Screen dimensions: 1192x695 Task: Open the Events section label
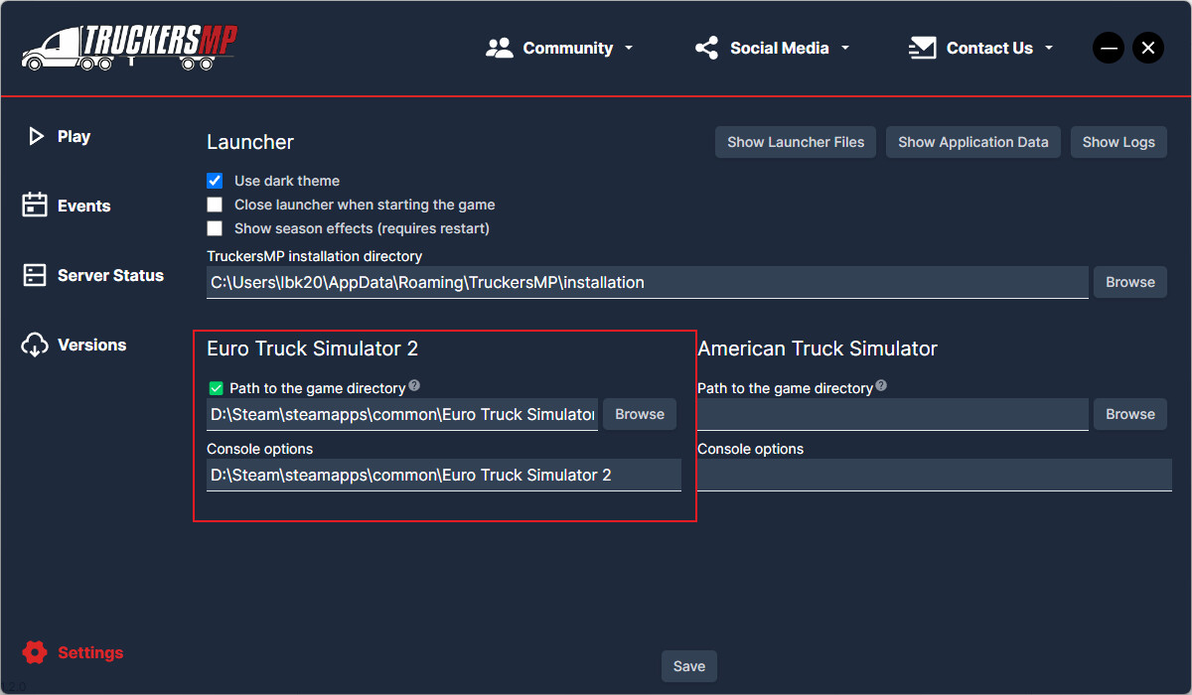coord(84,206)
